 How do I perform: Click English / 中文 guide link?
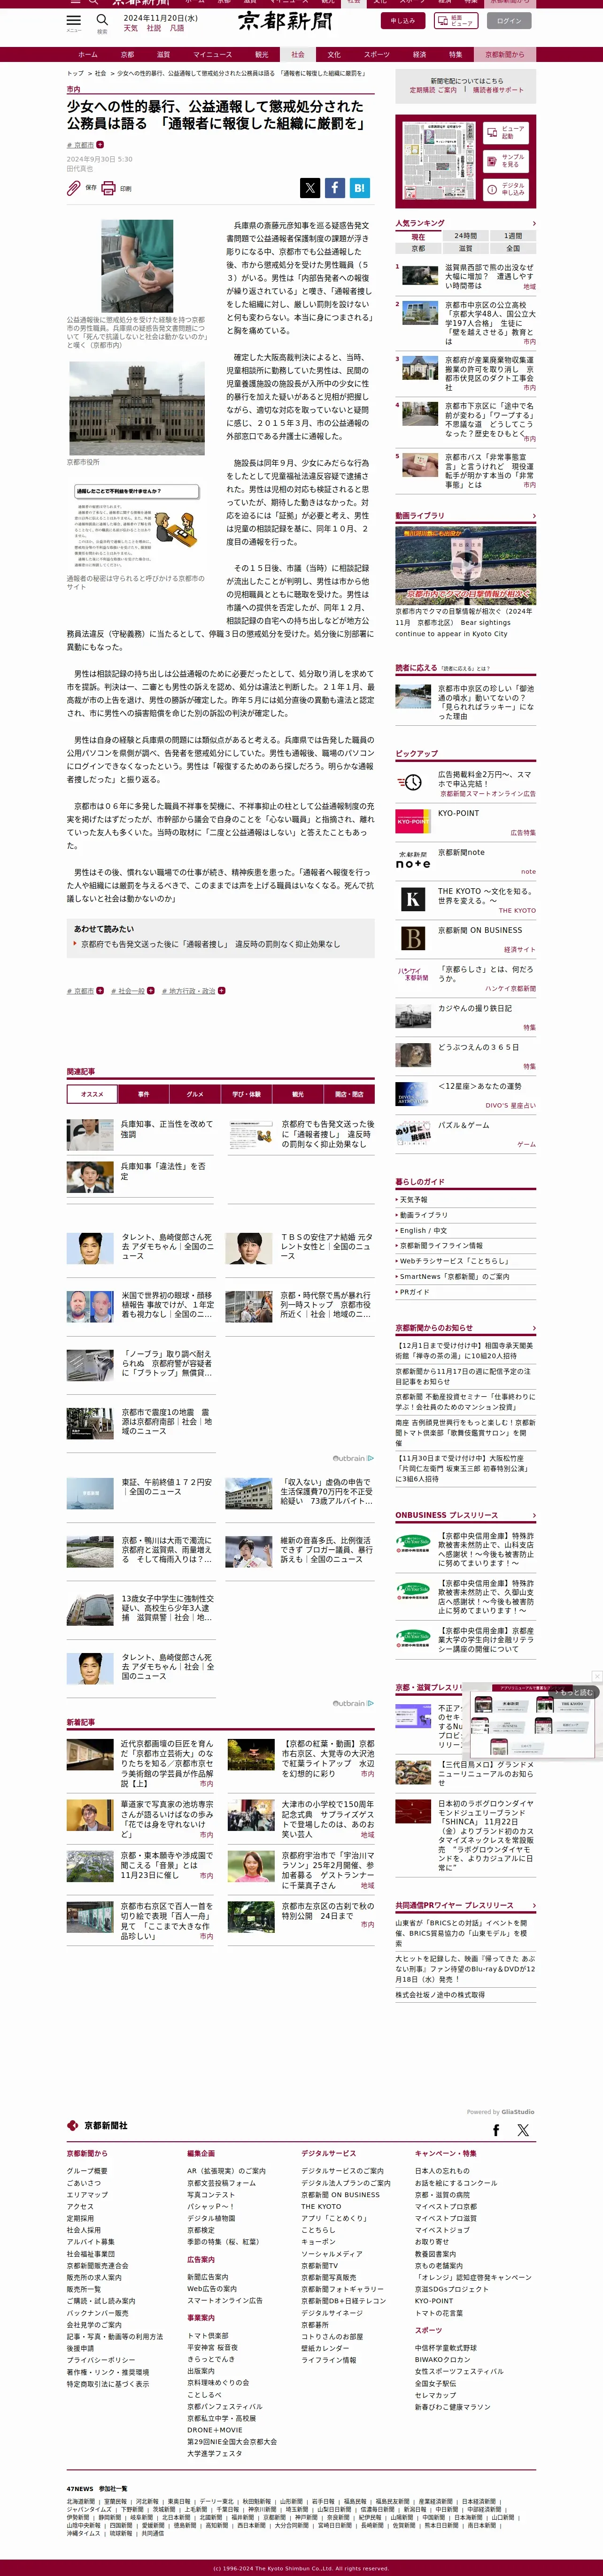(423, 1230)
